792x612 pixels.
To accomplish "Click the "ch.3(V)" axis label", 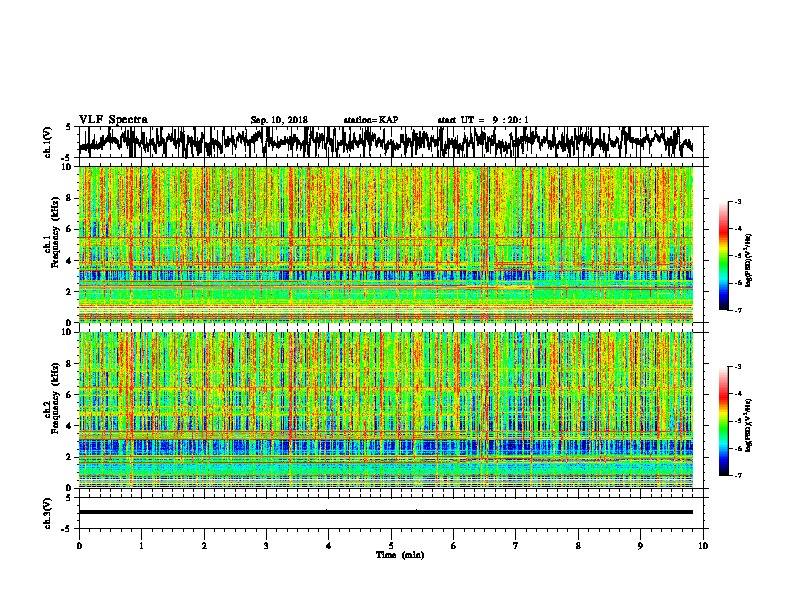I will pyautogui.click(x=48, y=513).
